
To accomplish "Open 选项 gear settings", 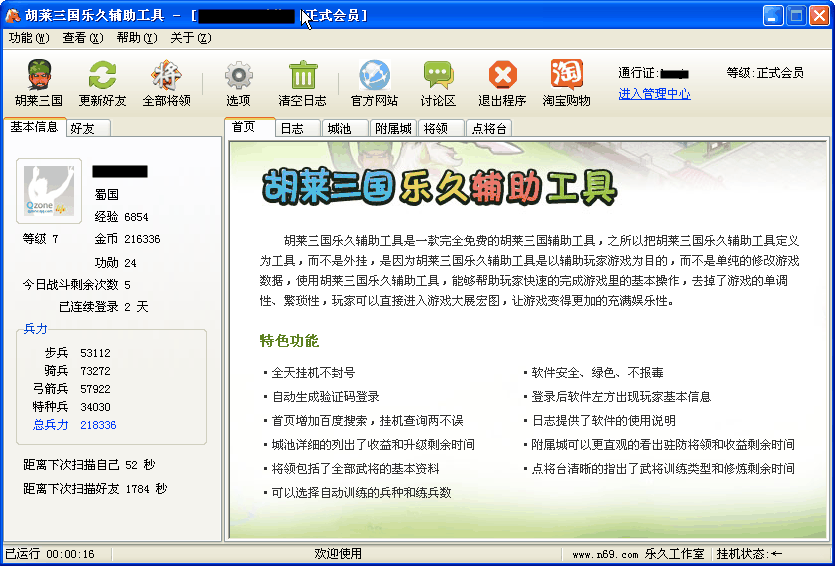I will click(x=238, y=83).
